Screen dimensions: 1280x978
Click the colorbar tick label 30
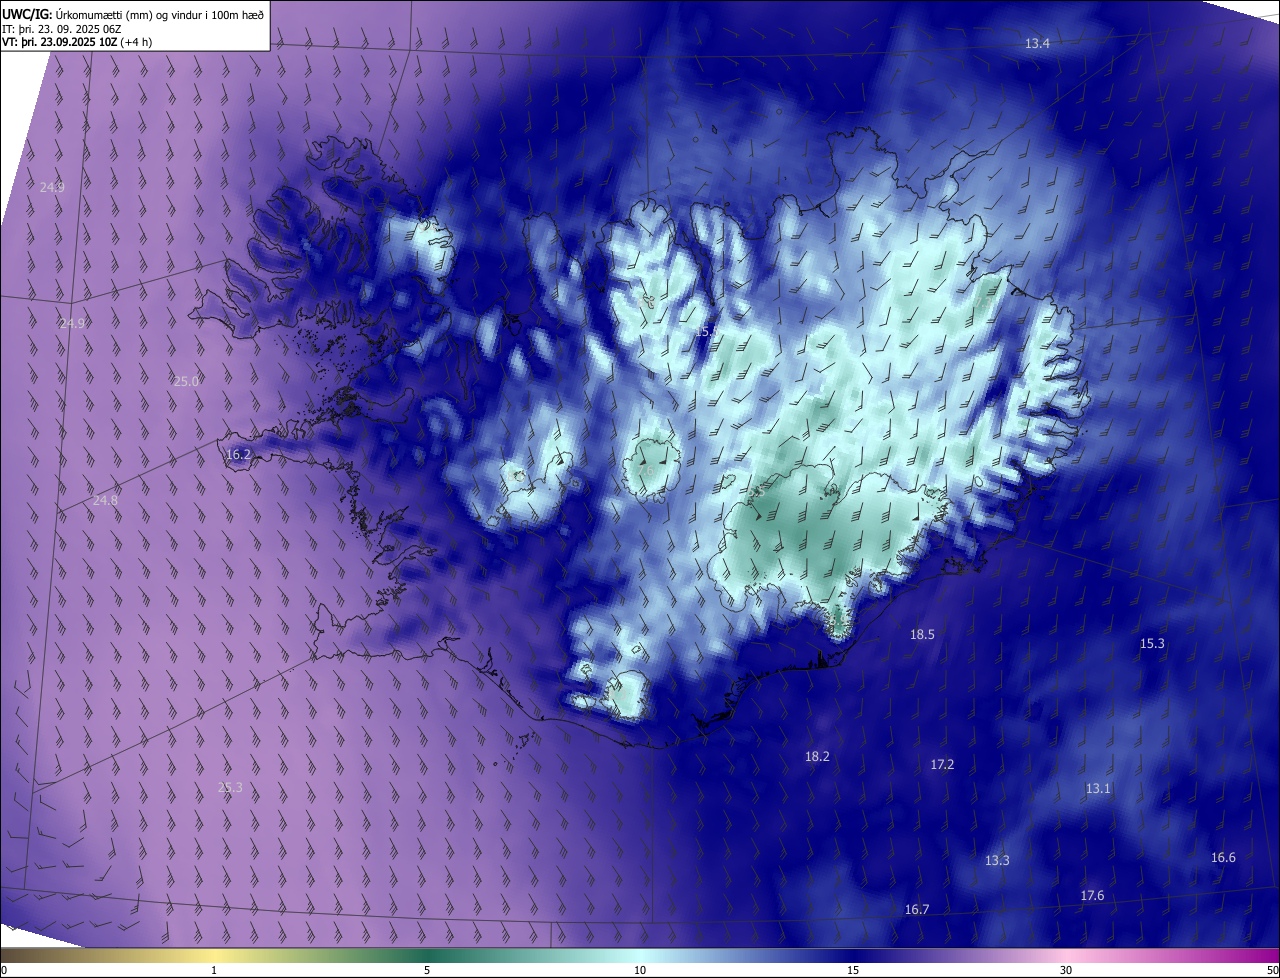1066,970
